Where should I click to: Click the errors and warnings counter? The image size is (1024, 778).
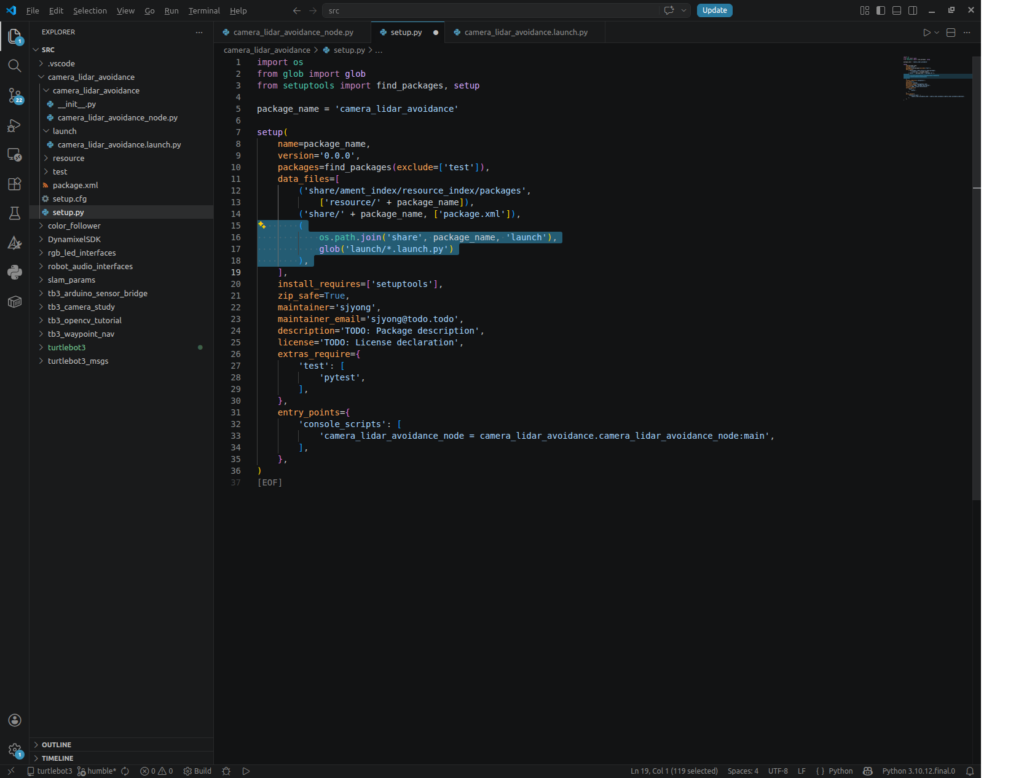point(157,771)
